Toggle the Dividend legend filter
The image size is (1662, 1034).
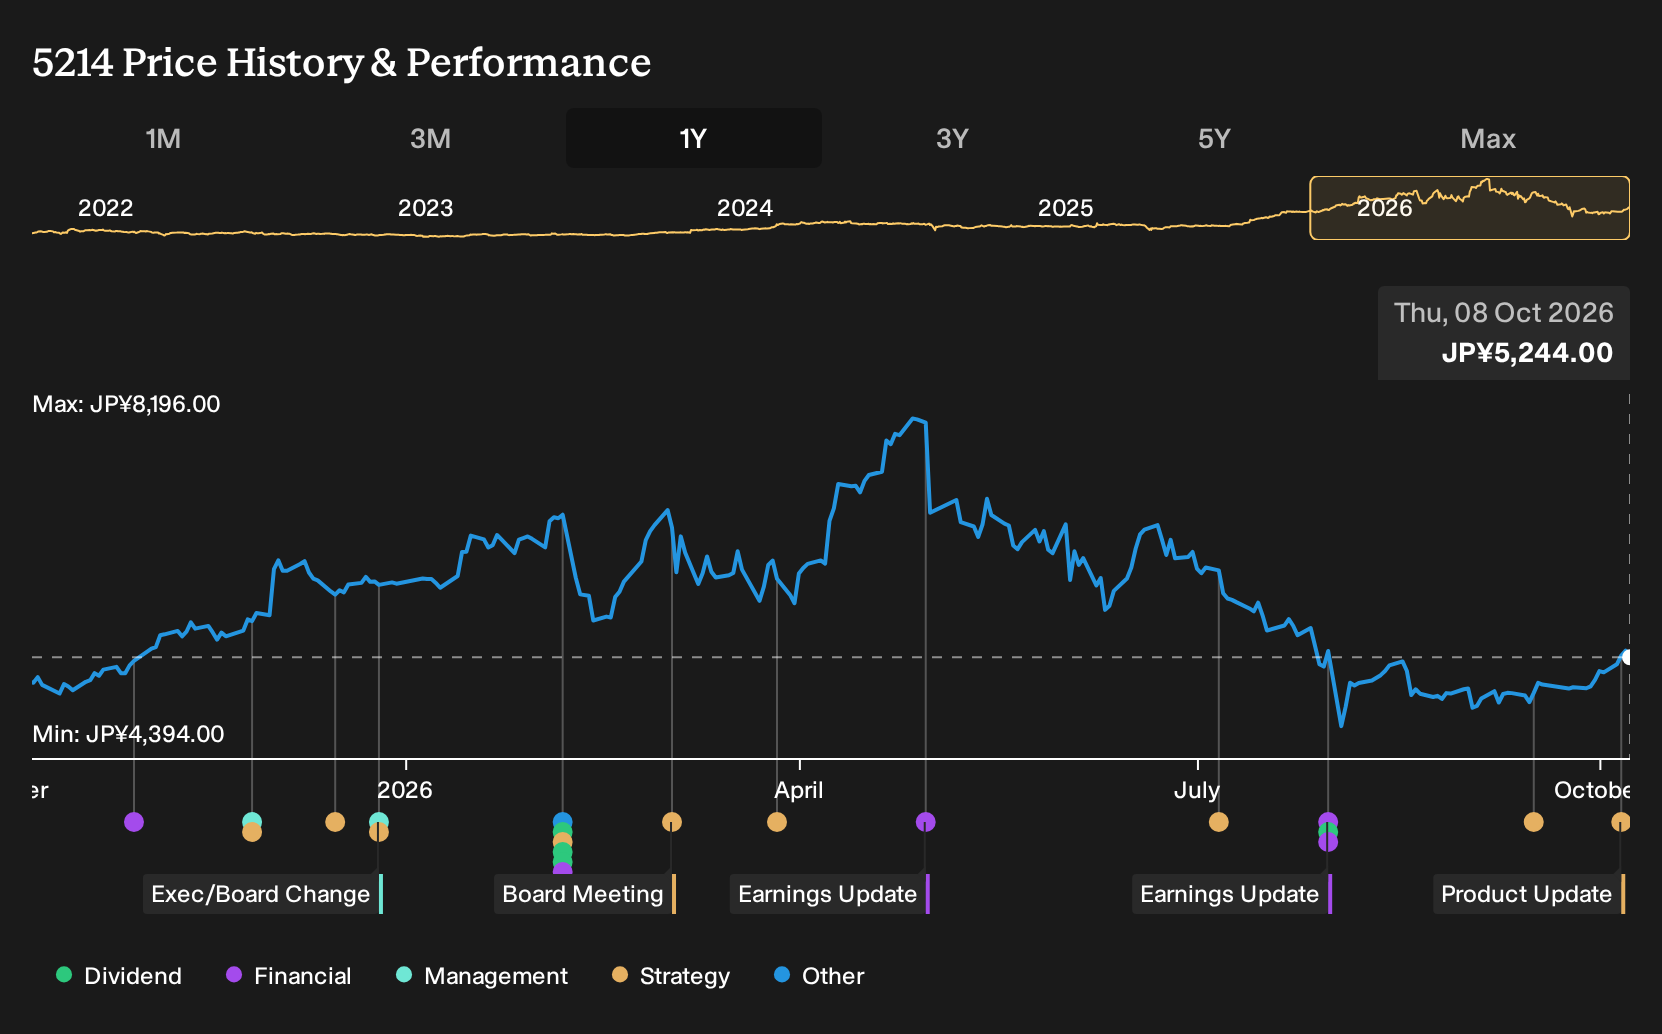pyautogui.click(x=119, y=976)
